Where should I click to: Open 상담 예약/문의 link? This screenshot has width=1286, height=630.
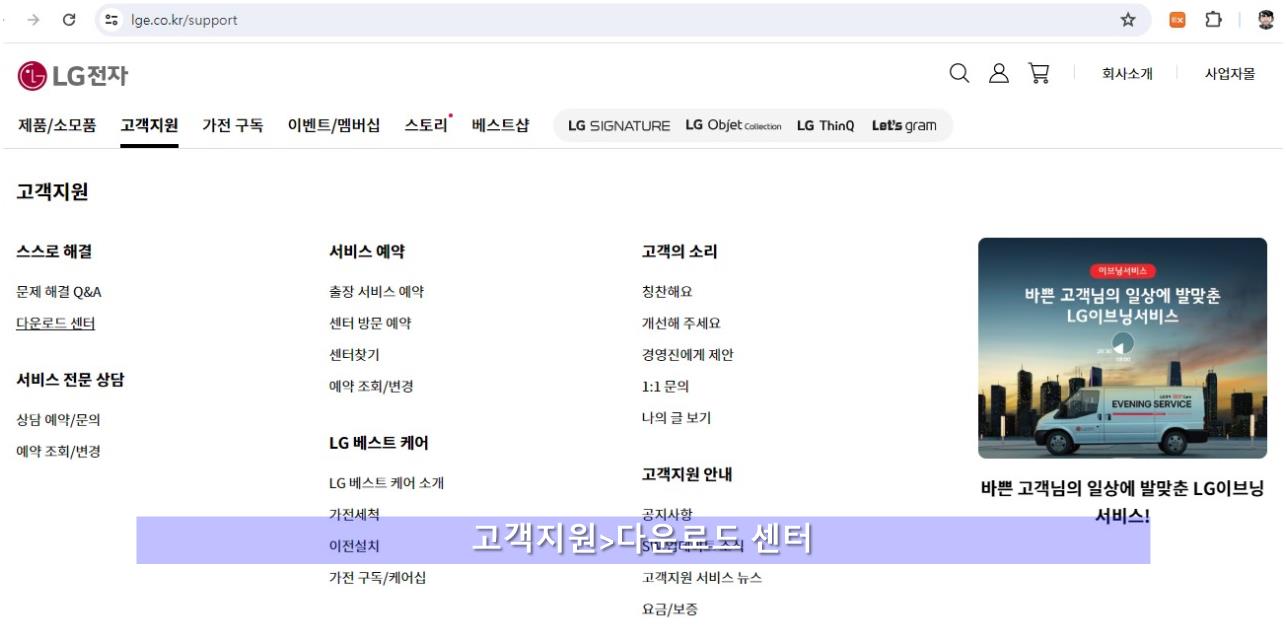(x=58, y=420)
